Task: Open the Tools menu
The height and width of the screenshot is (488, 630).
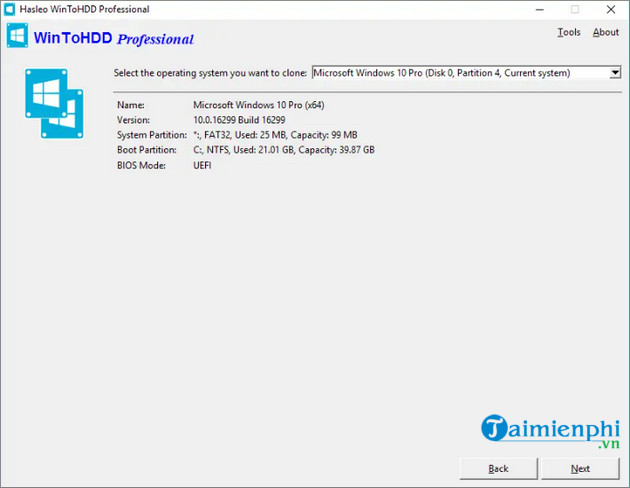Action: [569, 32]
